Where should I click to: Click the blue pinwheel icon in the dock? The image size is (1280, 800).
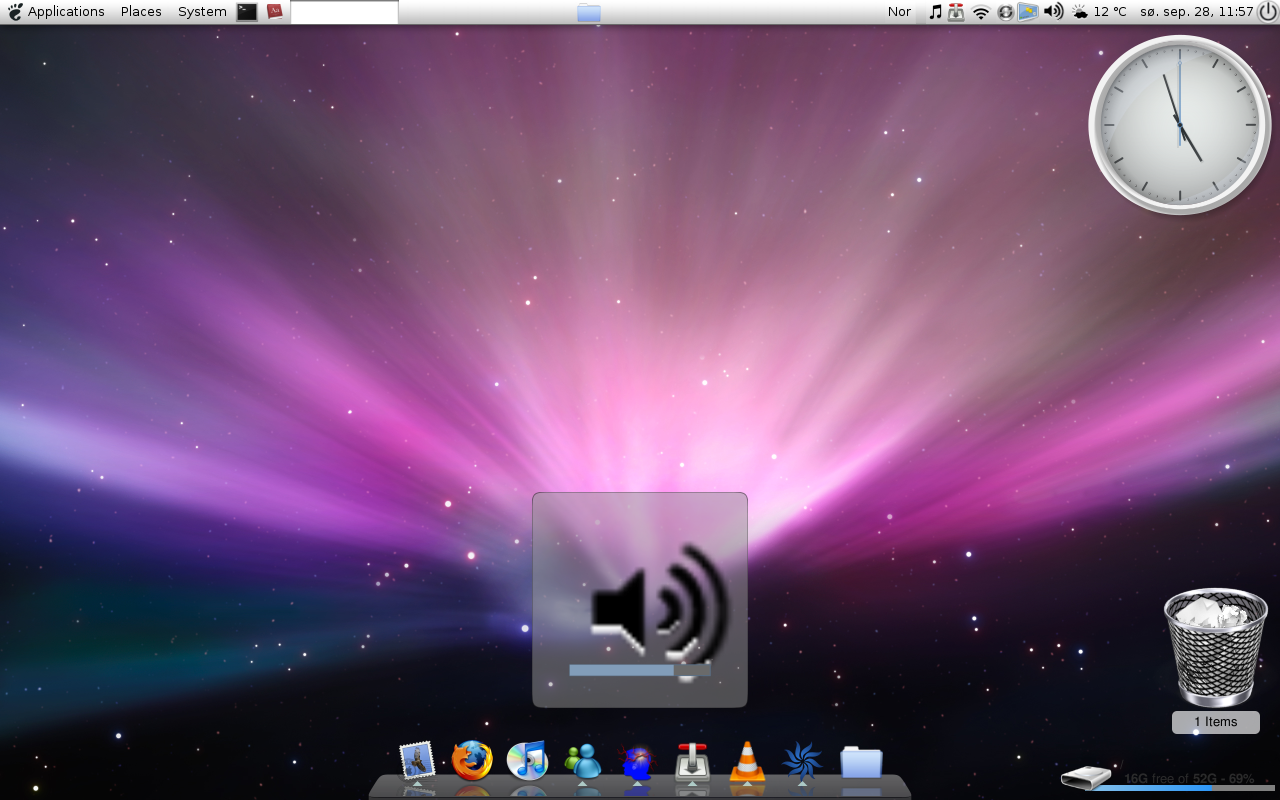click(802, 761)
